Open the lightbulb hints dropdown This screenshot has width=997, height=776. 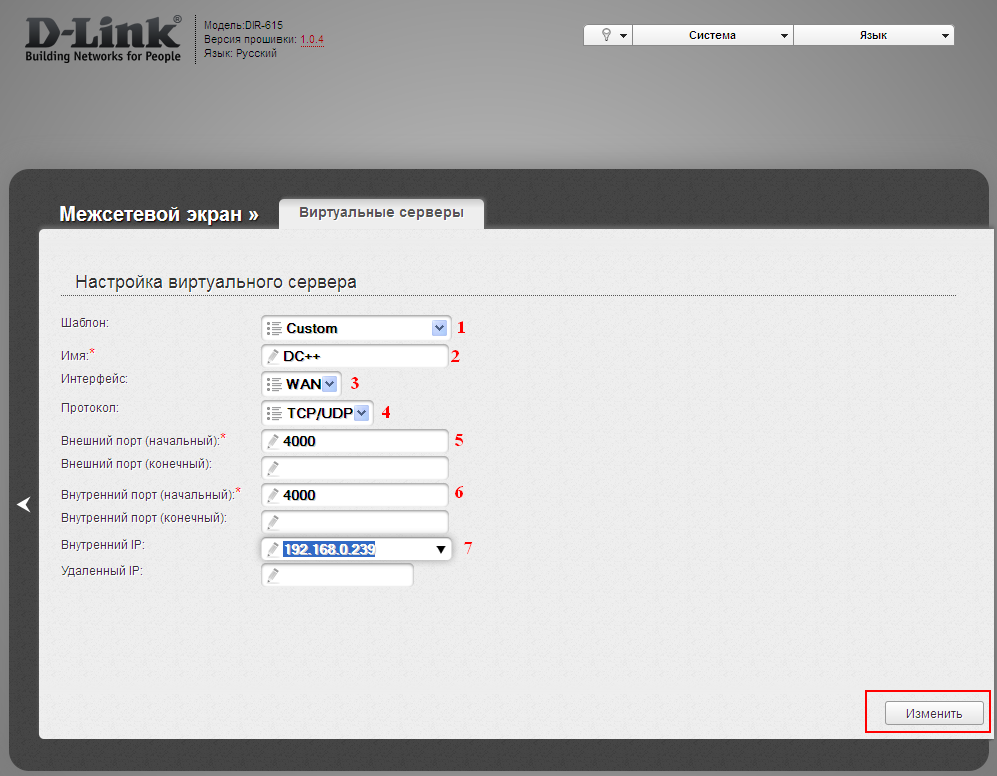point(608,35)
